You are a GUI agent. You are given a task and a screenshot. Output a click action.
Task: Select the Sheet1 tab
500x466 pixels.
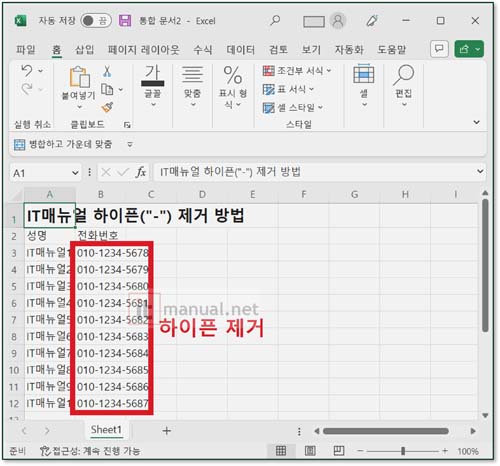point(106,430)
